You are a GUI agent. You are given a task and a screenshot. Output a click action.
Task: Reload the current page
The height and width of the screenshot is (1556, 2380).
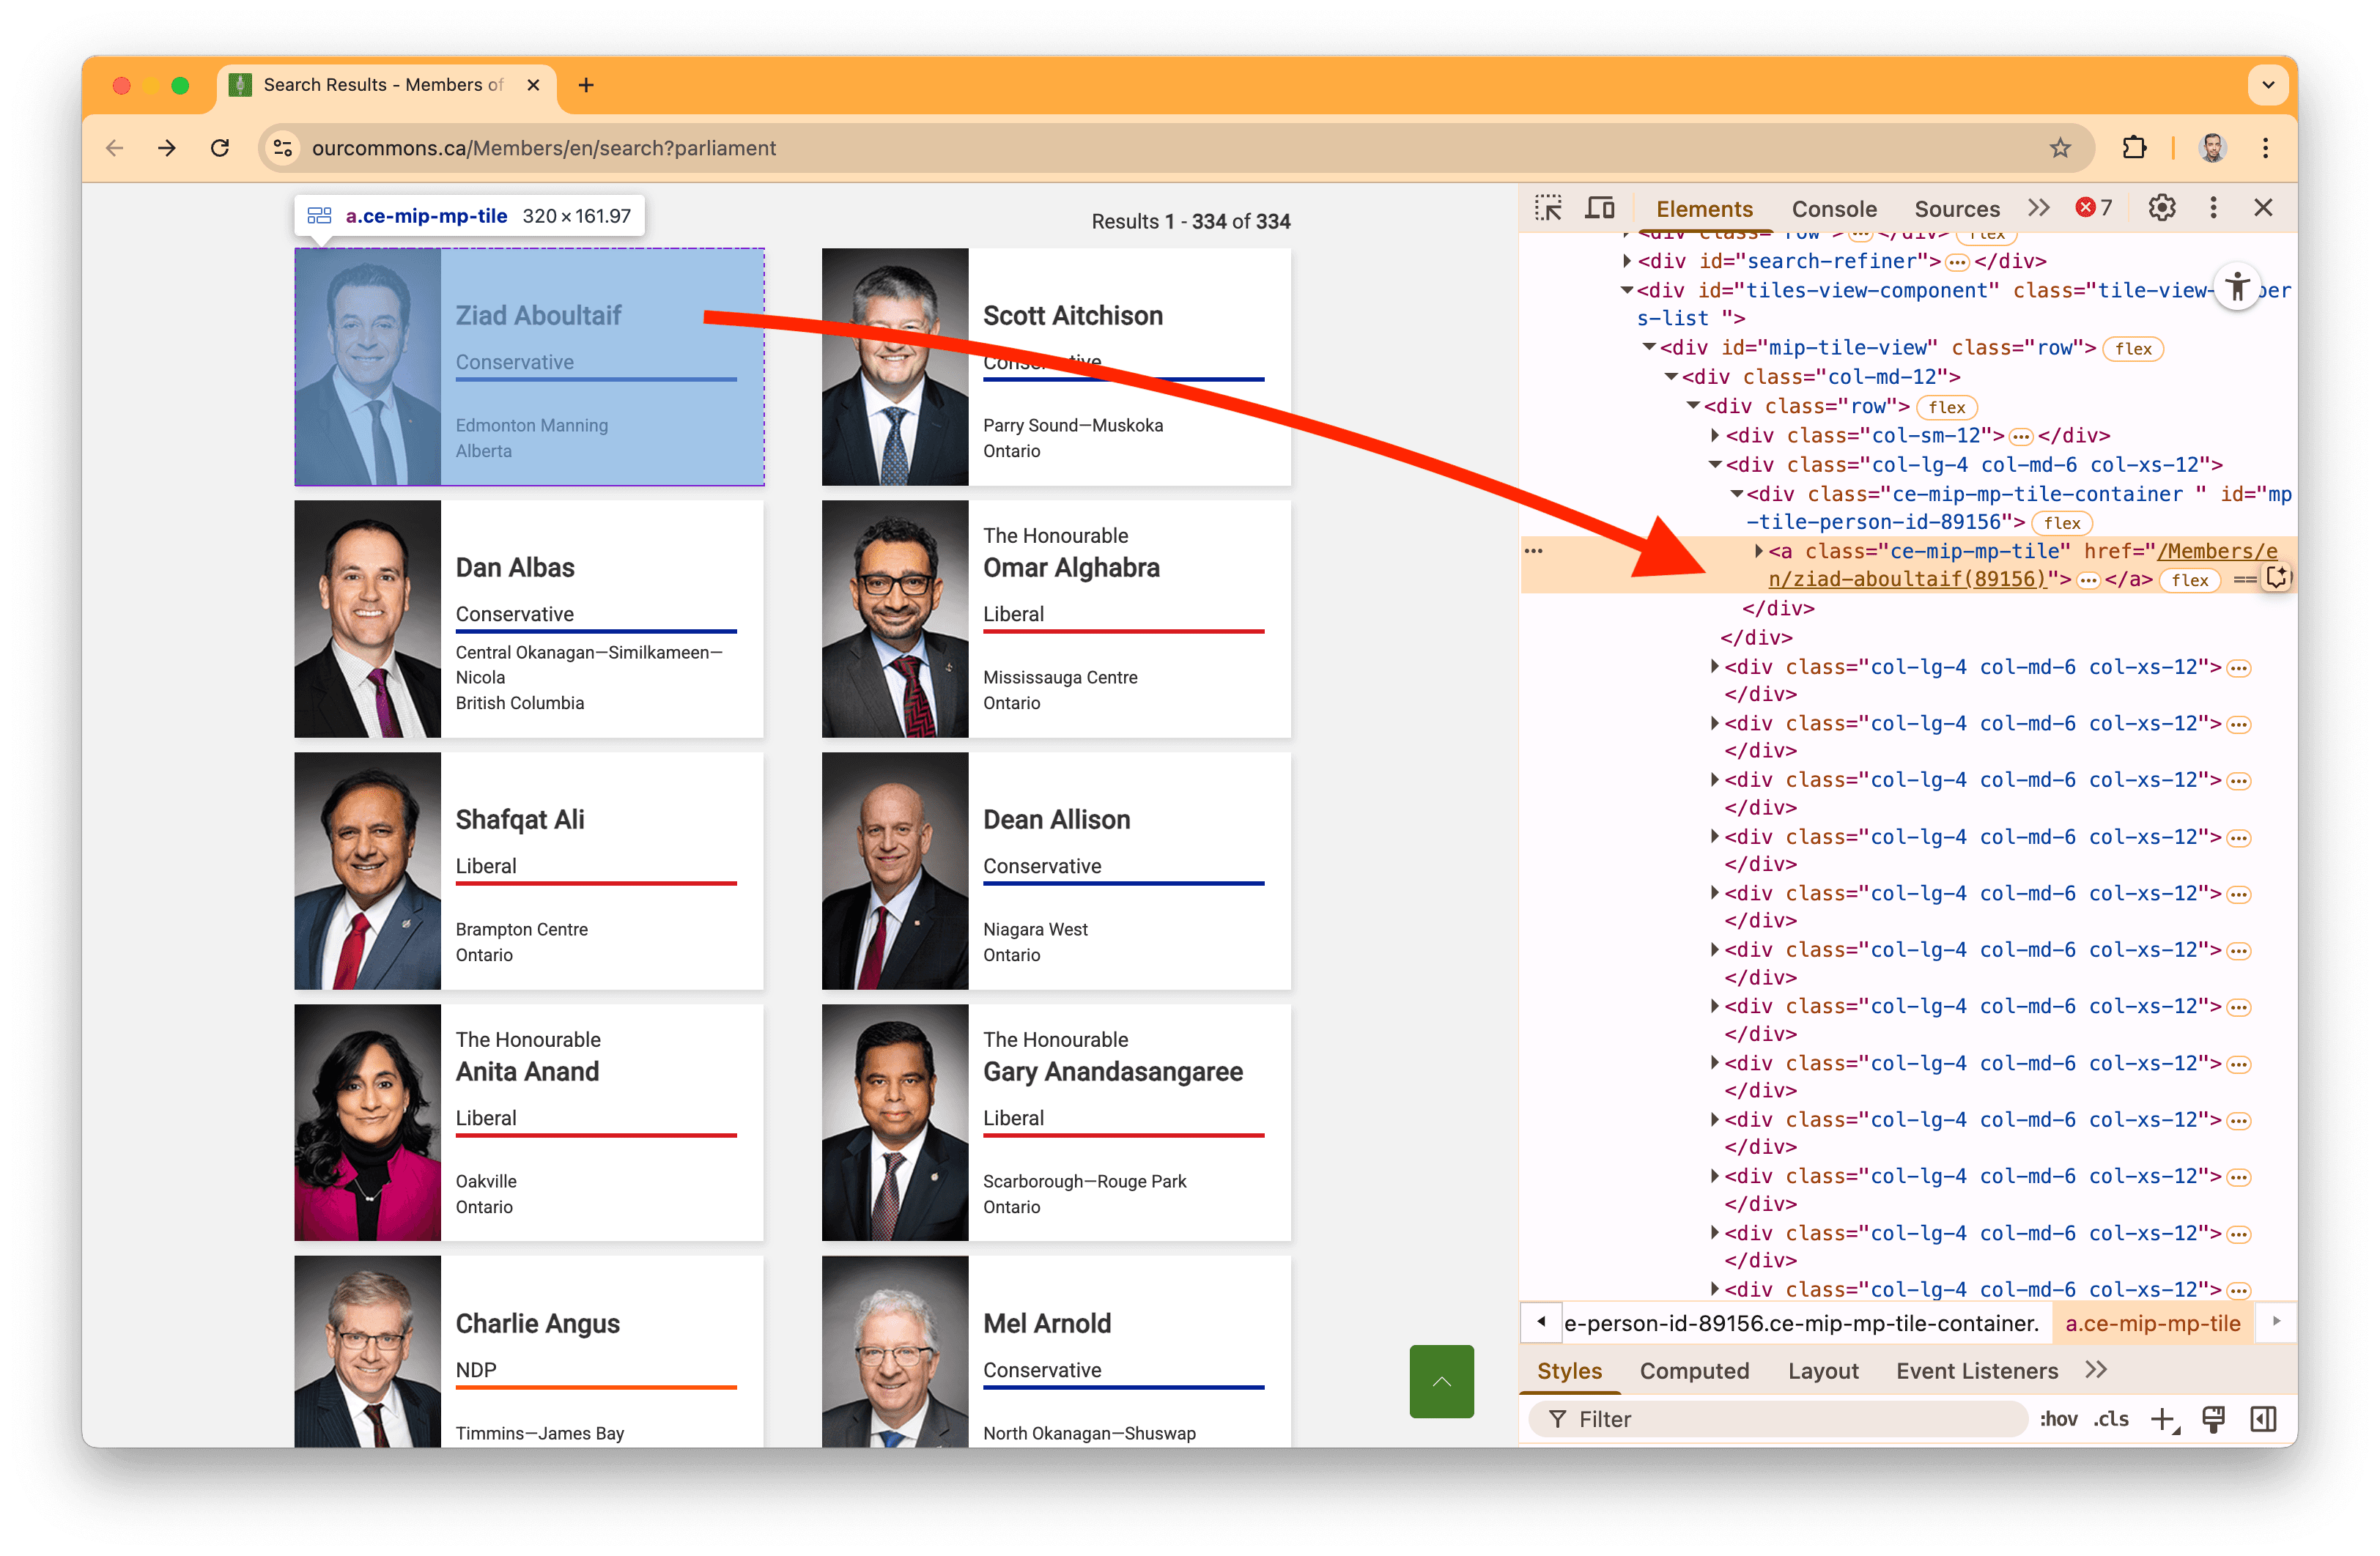(220, 148)
